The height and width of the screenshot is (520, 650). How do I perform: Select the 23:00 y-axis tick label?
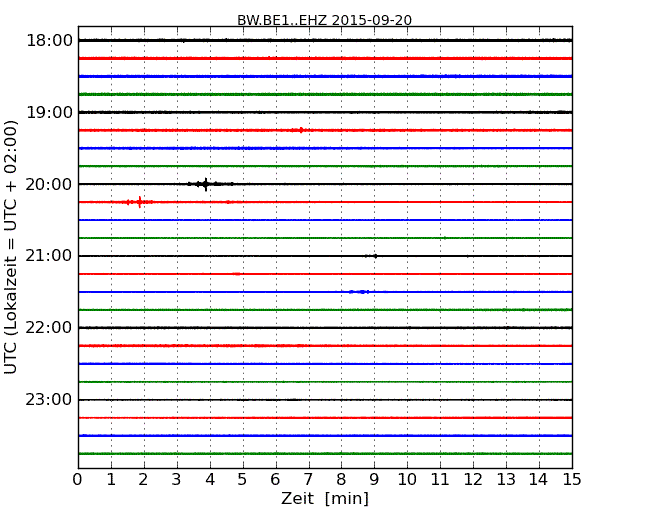coord(49,399)
